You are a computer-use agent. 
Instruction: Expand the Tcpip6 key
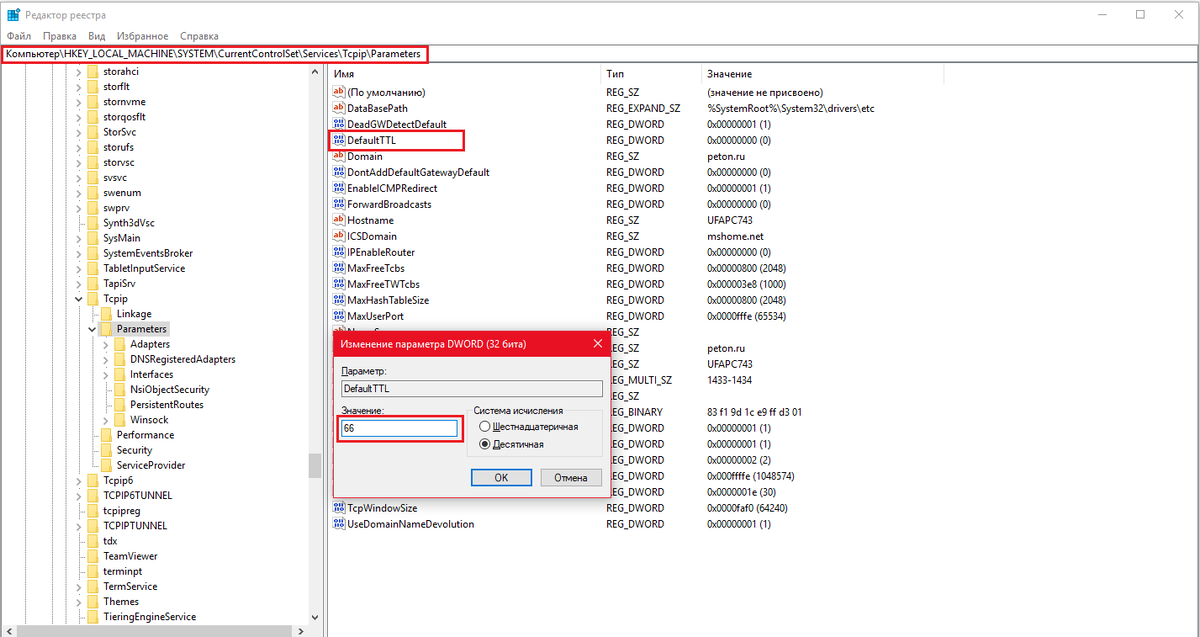pos(79,481)
